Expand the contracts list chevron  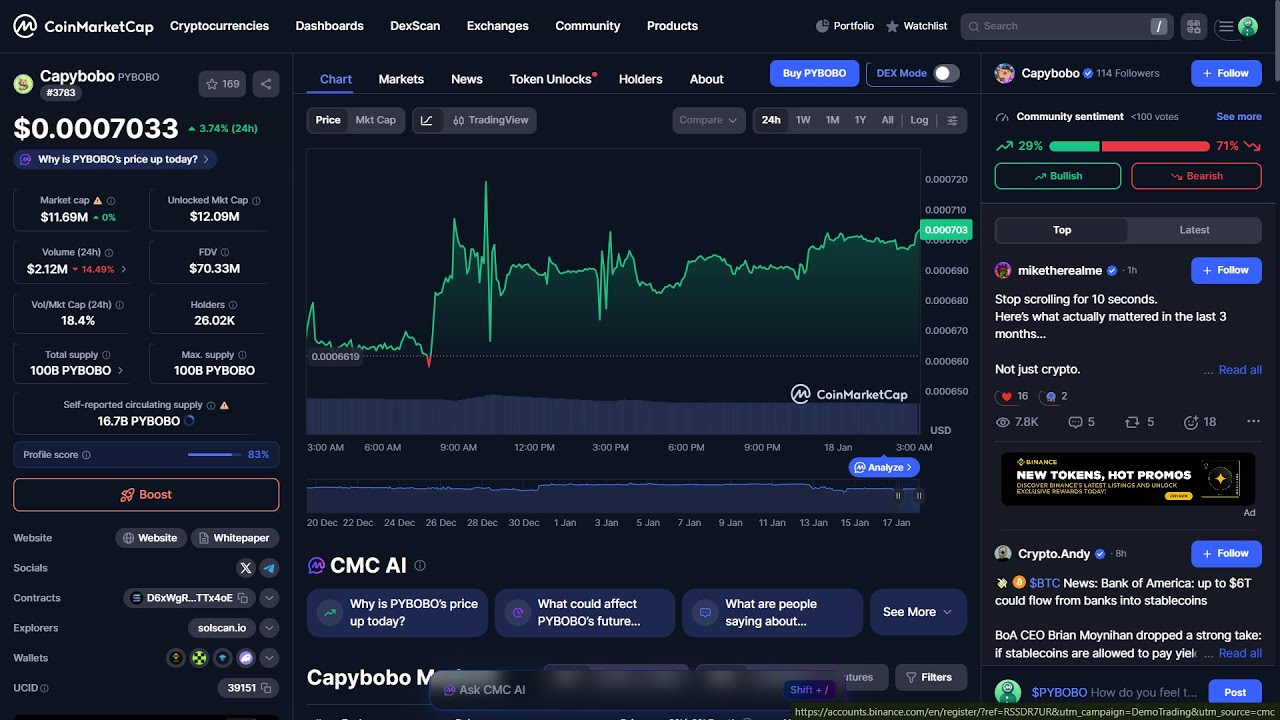[x=269, y=598]
